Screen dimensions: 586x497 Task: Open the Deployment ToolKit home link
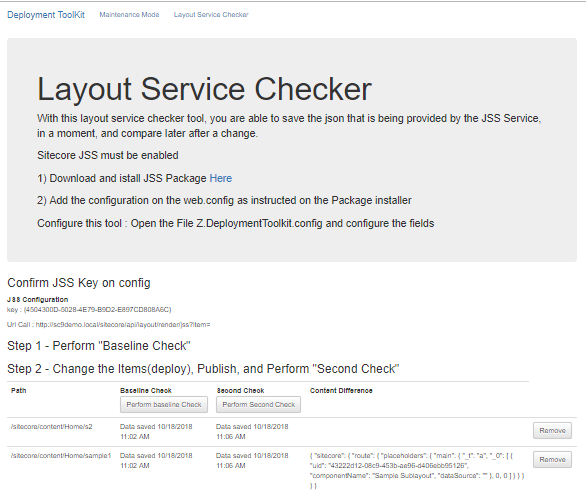click(x=46, y=15)
